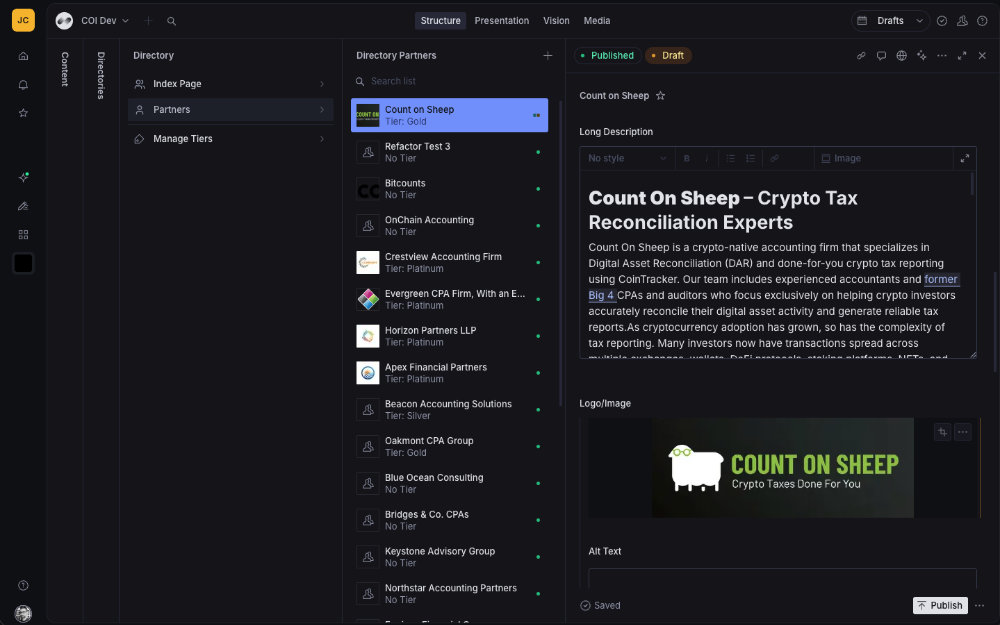Select Apex Financial Partners entry

[450, 373]
